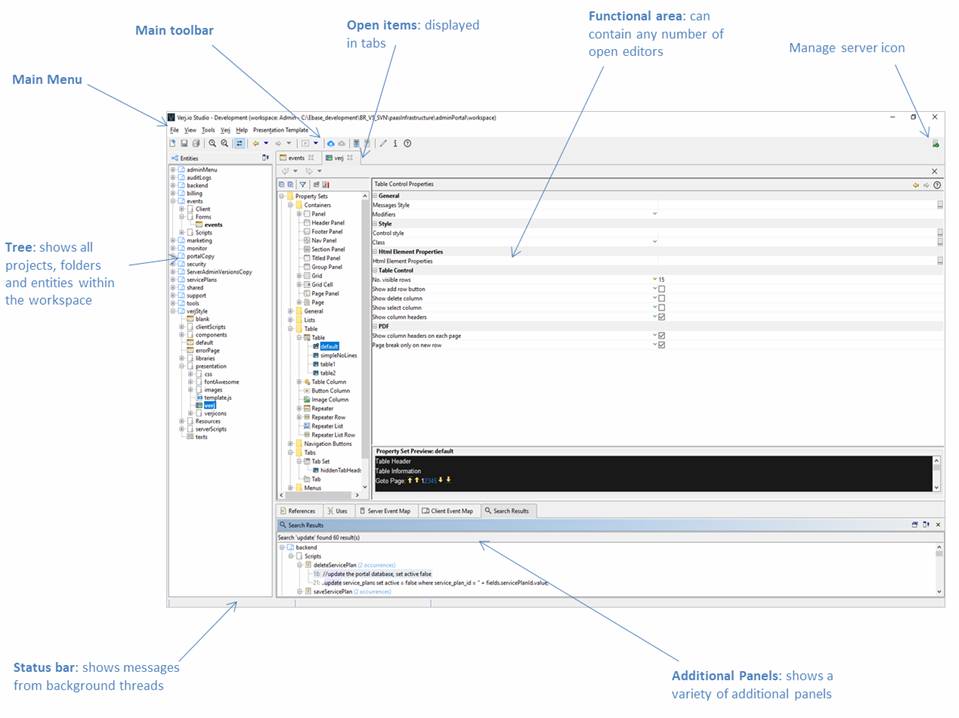Click the filter funnel icon above Property Sets
This screenshot has height=718, width=959.
tap(303, 185)
